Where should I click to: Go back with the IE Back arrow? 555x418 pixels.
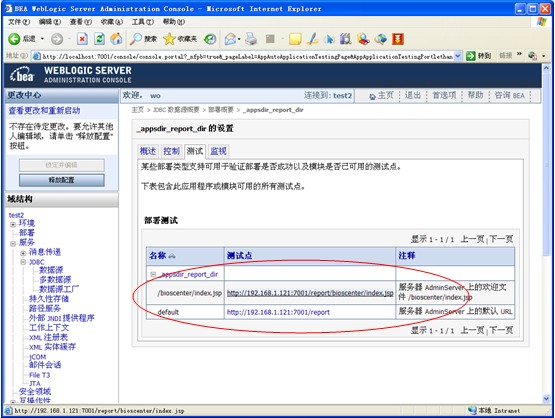[14, 39]
